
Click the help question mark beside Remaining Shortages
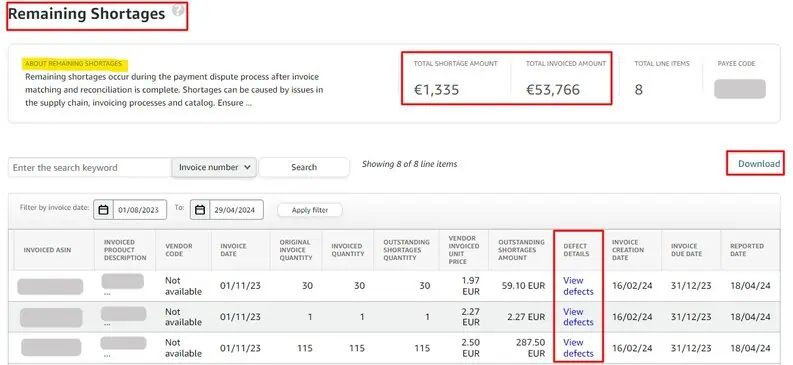coord(178,10)
